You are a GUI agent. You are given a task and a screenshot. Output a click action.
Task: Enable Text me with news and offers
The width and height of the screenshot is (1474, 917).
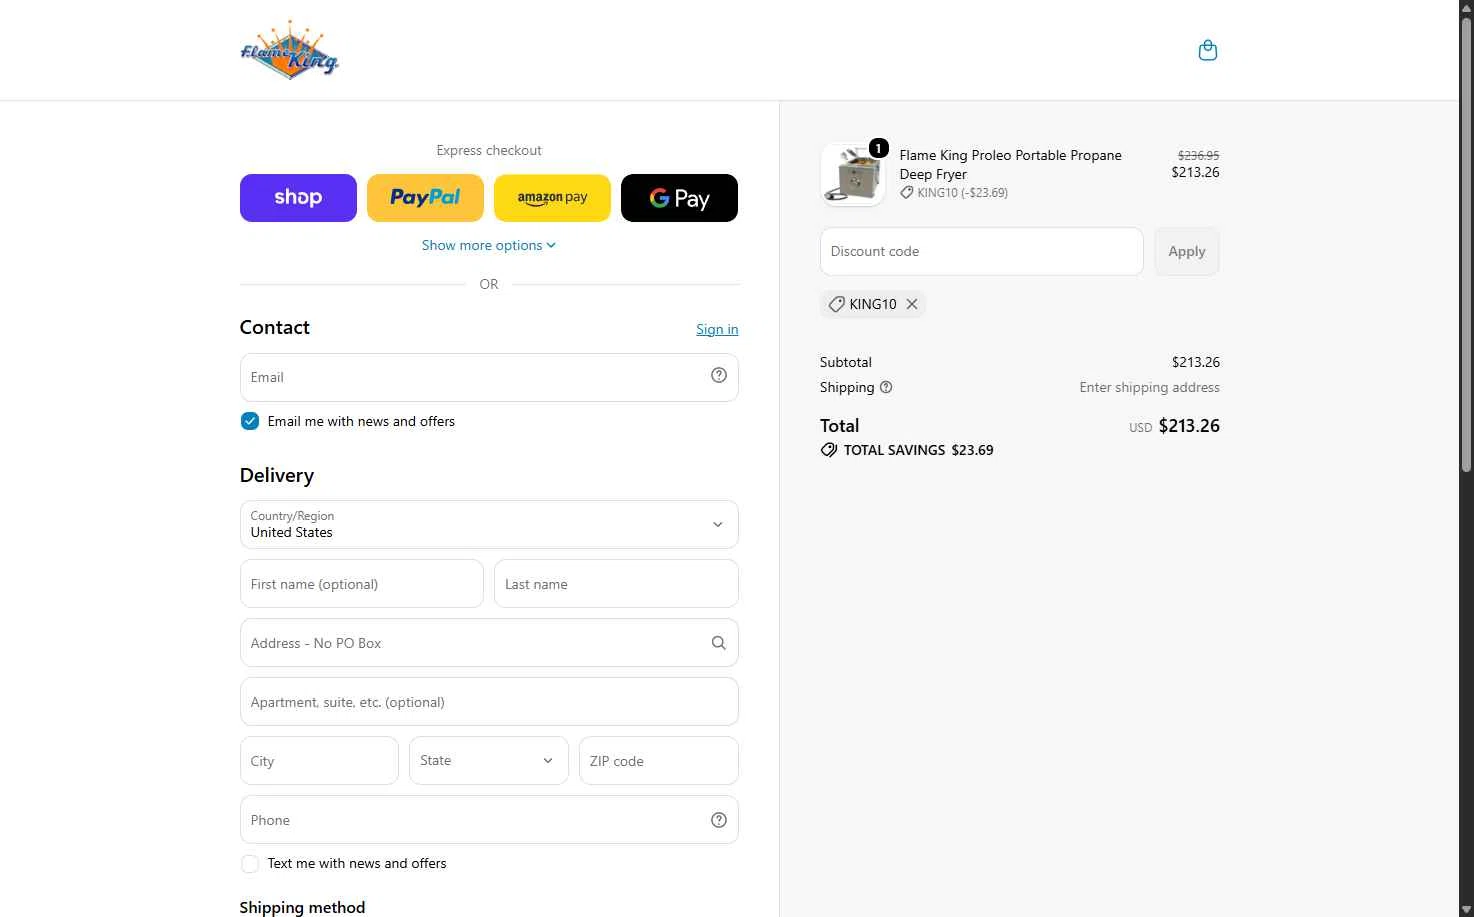click(250, 864)
